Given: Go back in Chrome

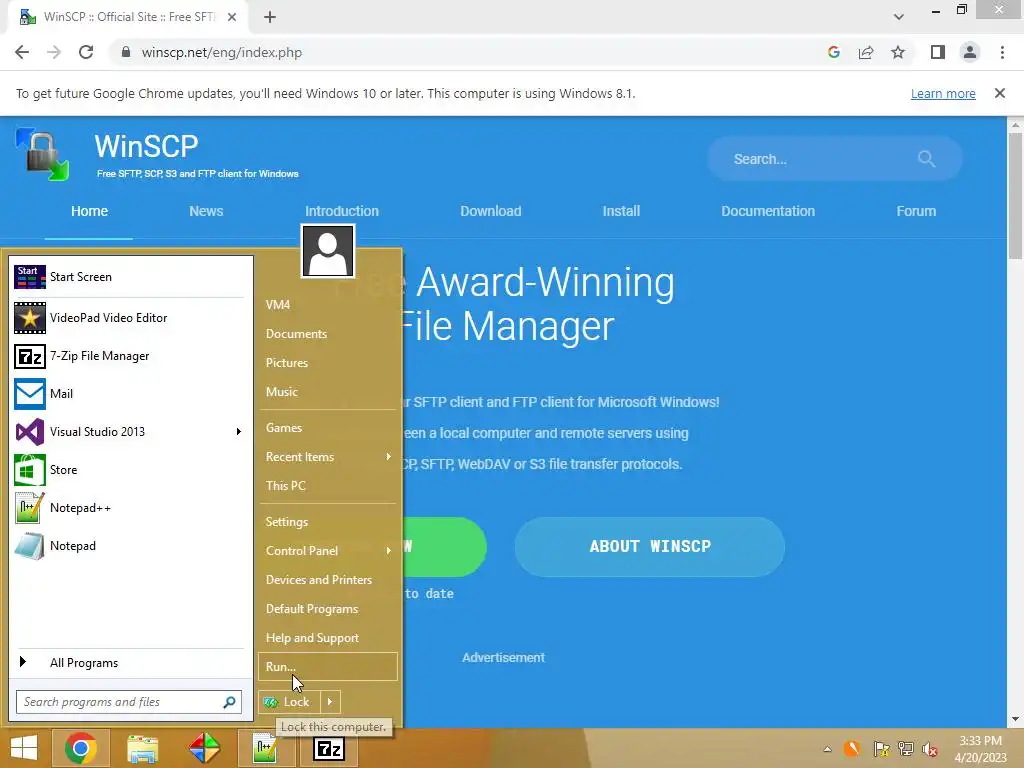Looking at the screenshot, I should tap(22, 52).
